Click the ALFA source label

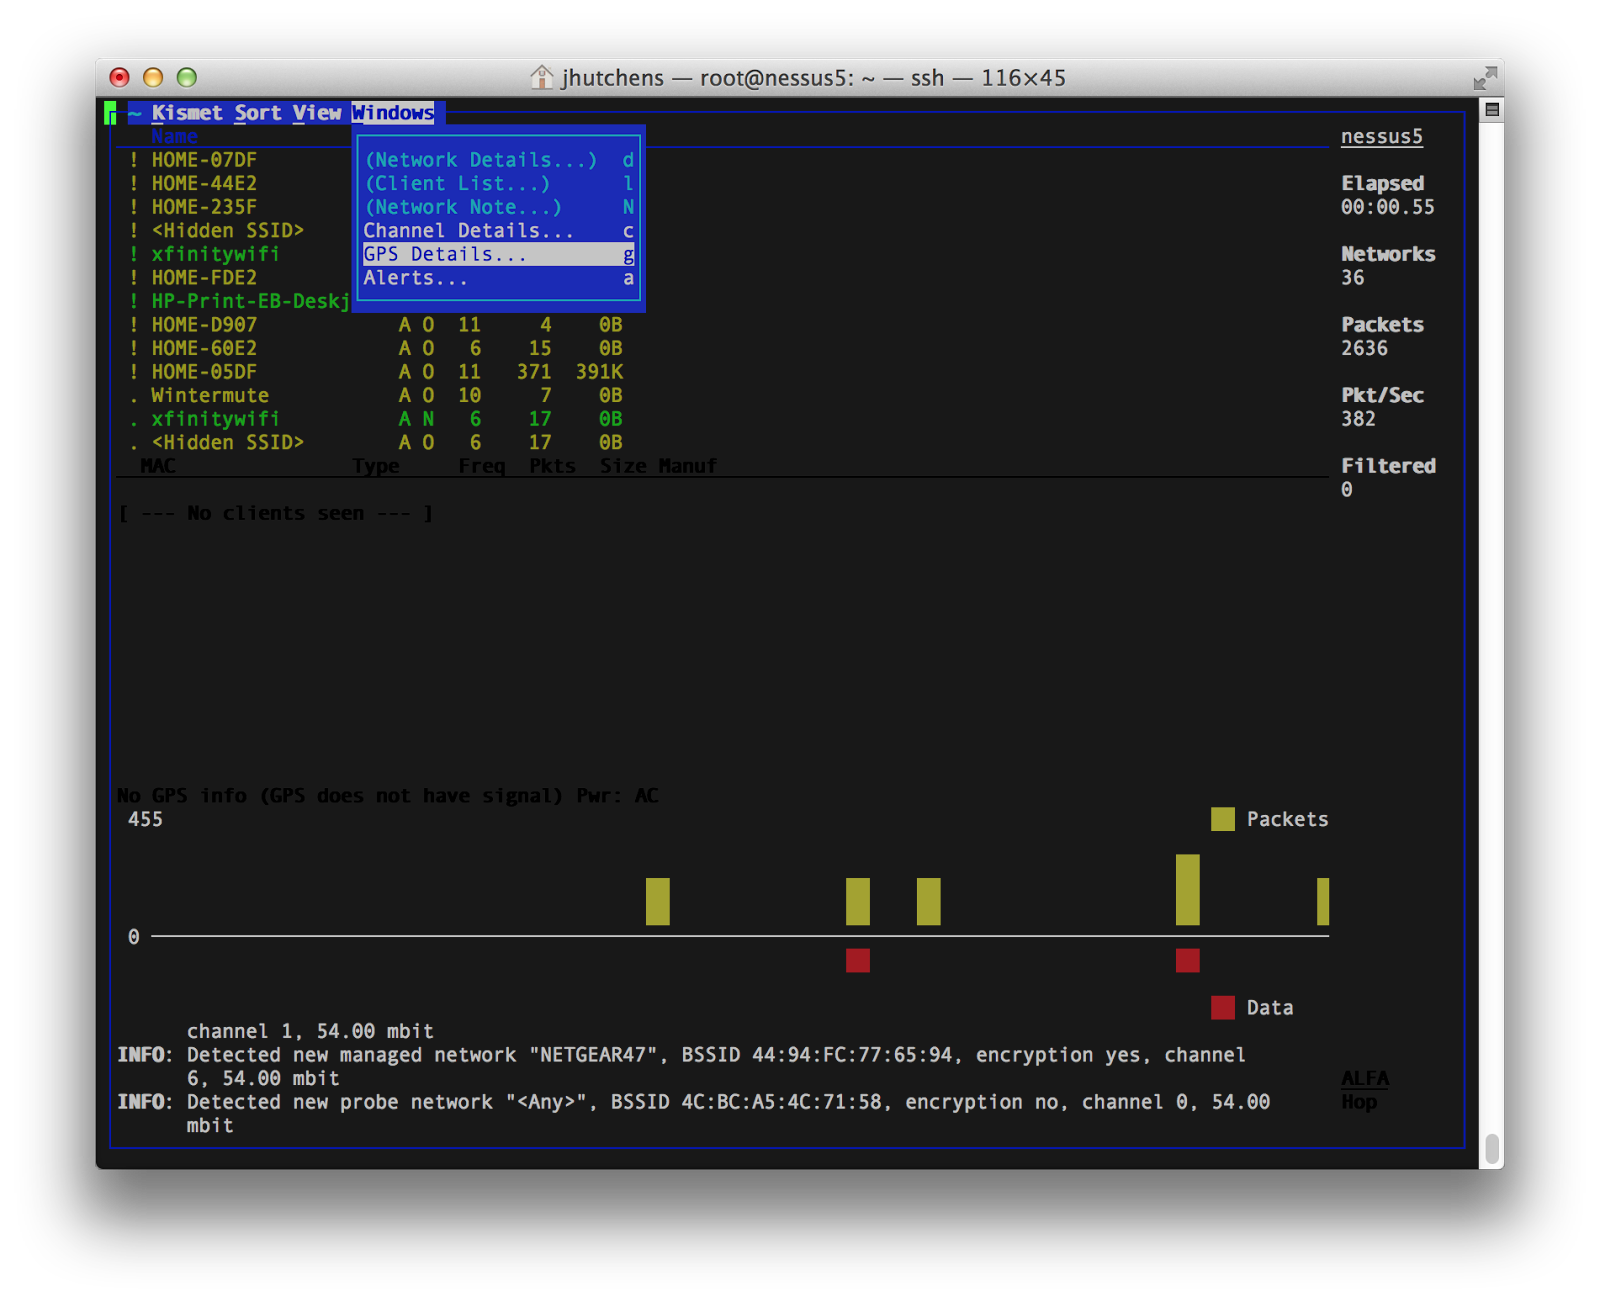(1365, 1078)
